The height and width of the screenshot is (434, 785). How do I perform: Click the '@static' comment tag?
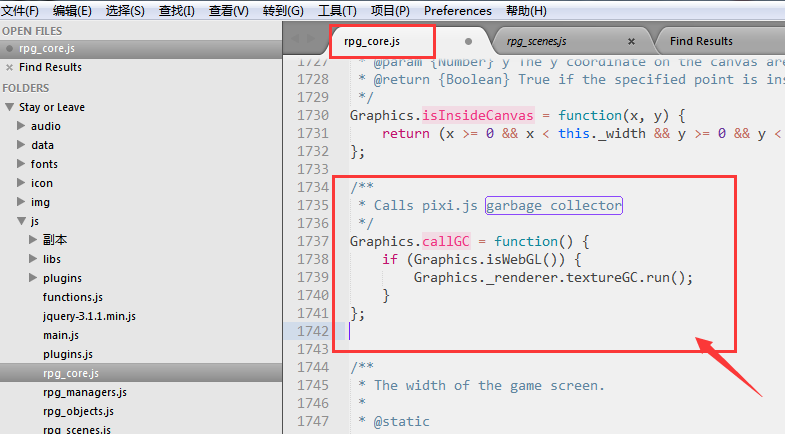pos(402,421)
